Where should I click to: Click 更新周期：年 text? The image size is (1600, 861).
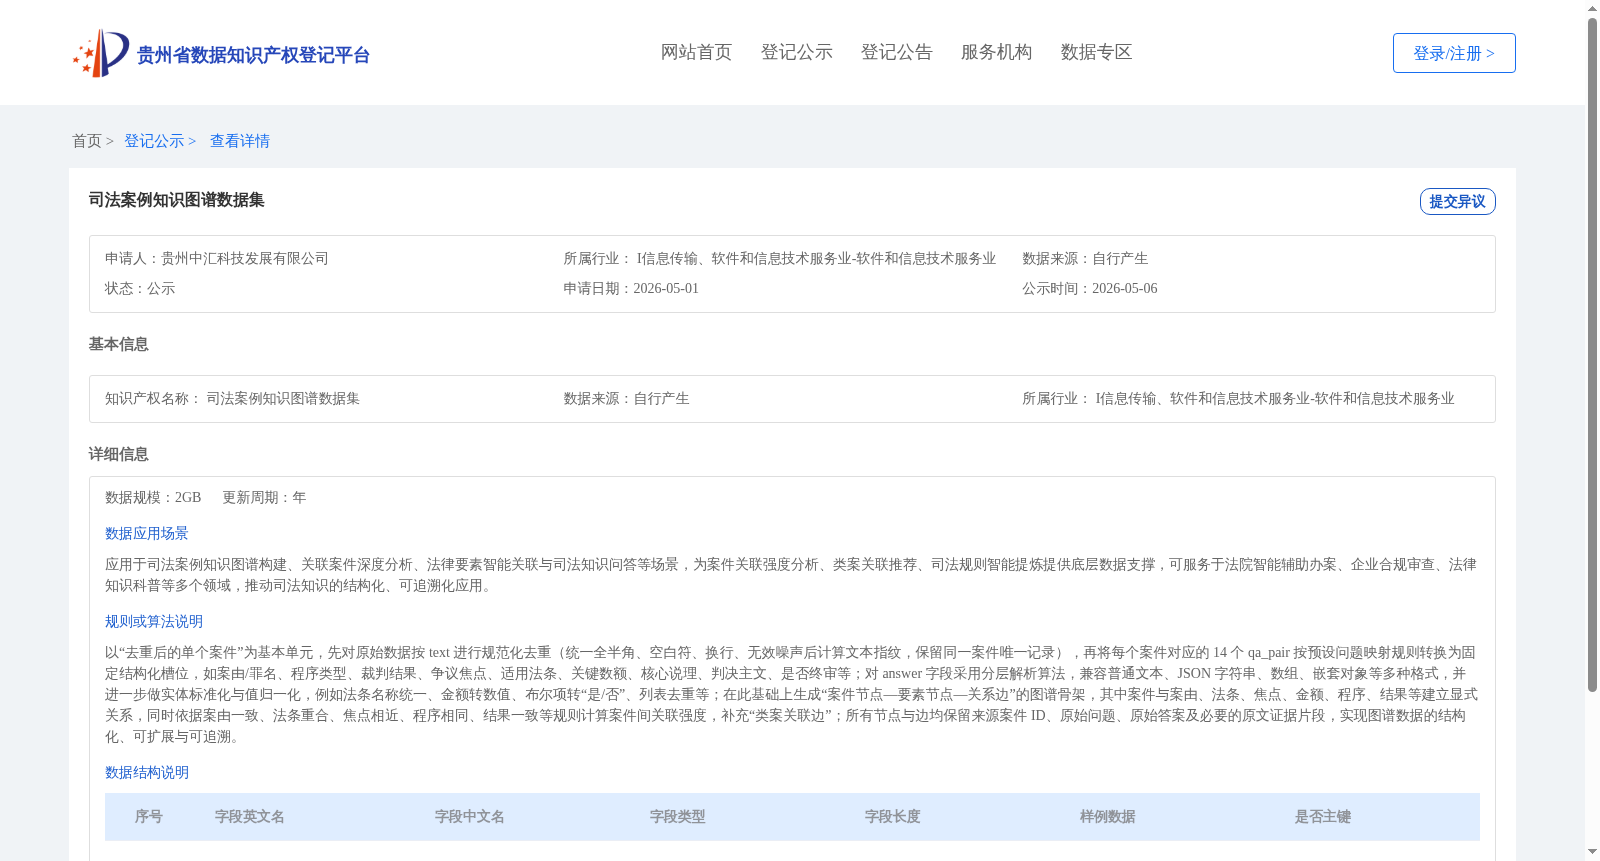[x=264, y=497]
